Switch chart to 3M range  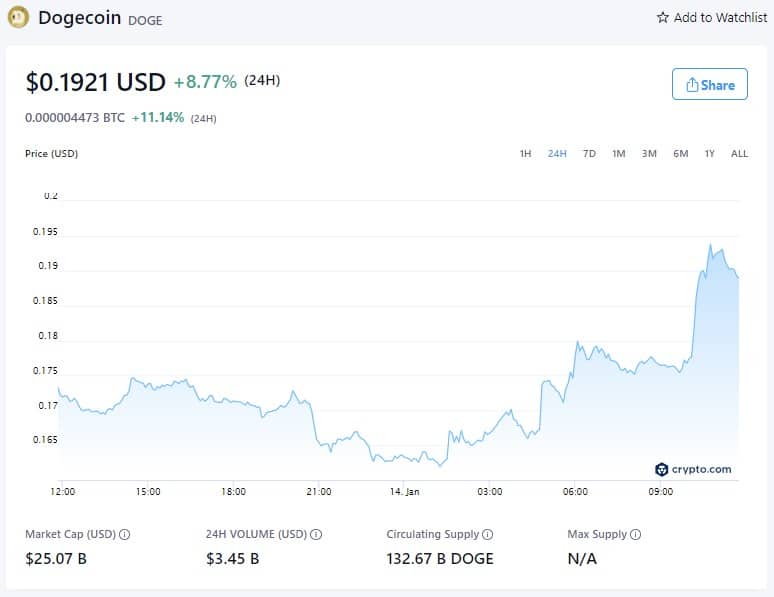point(649,154)
